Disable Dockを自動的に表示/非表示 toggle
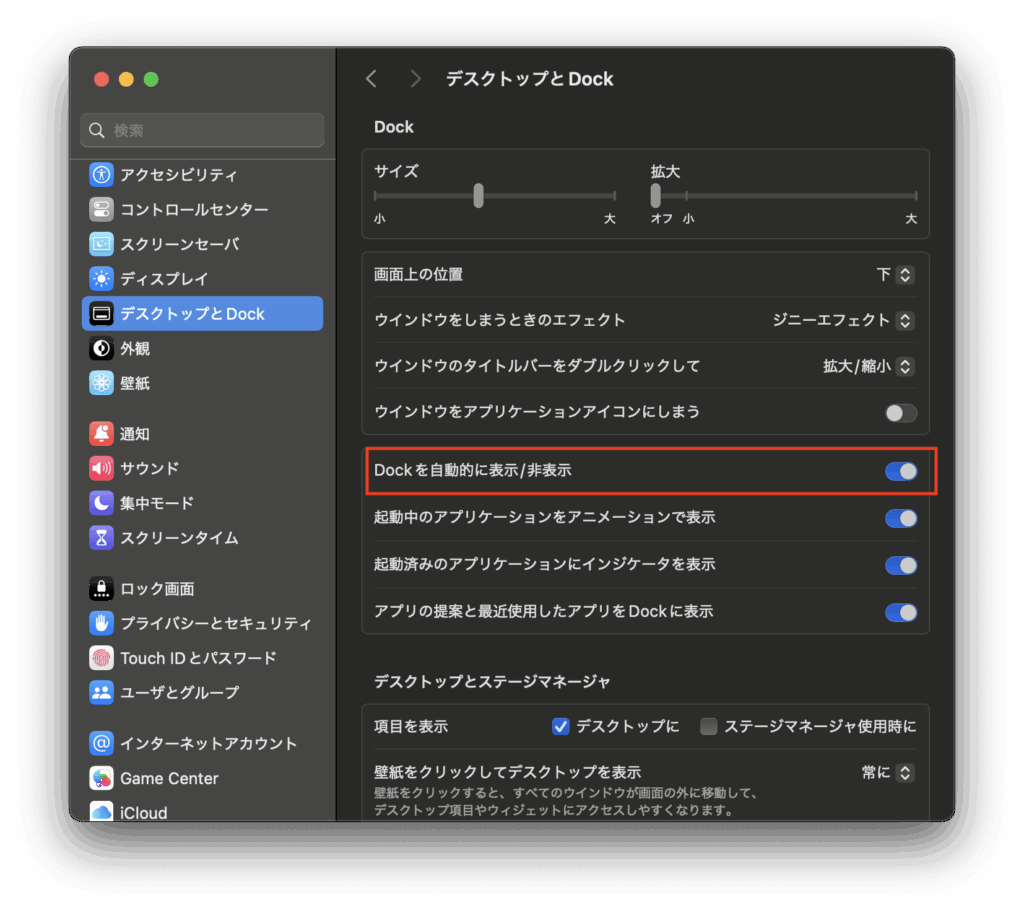This screenshot has height=913, width=1024. [x=900, y=471]
